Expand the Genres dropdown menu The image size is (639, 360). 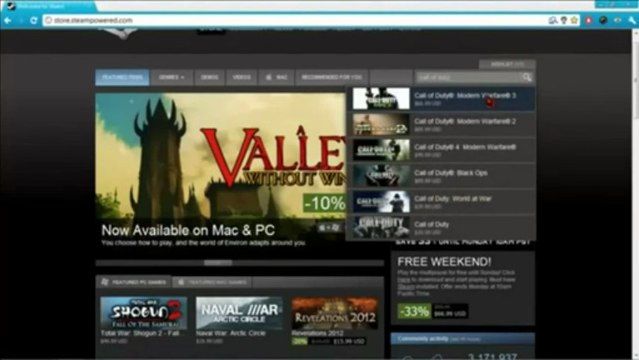171,77
